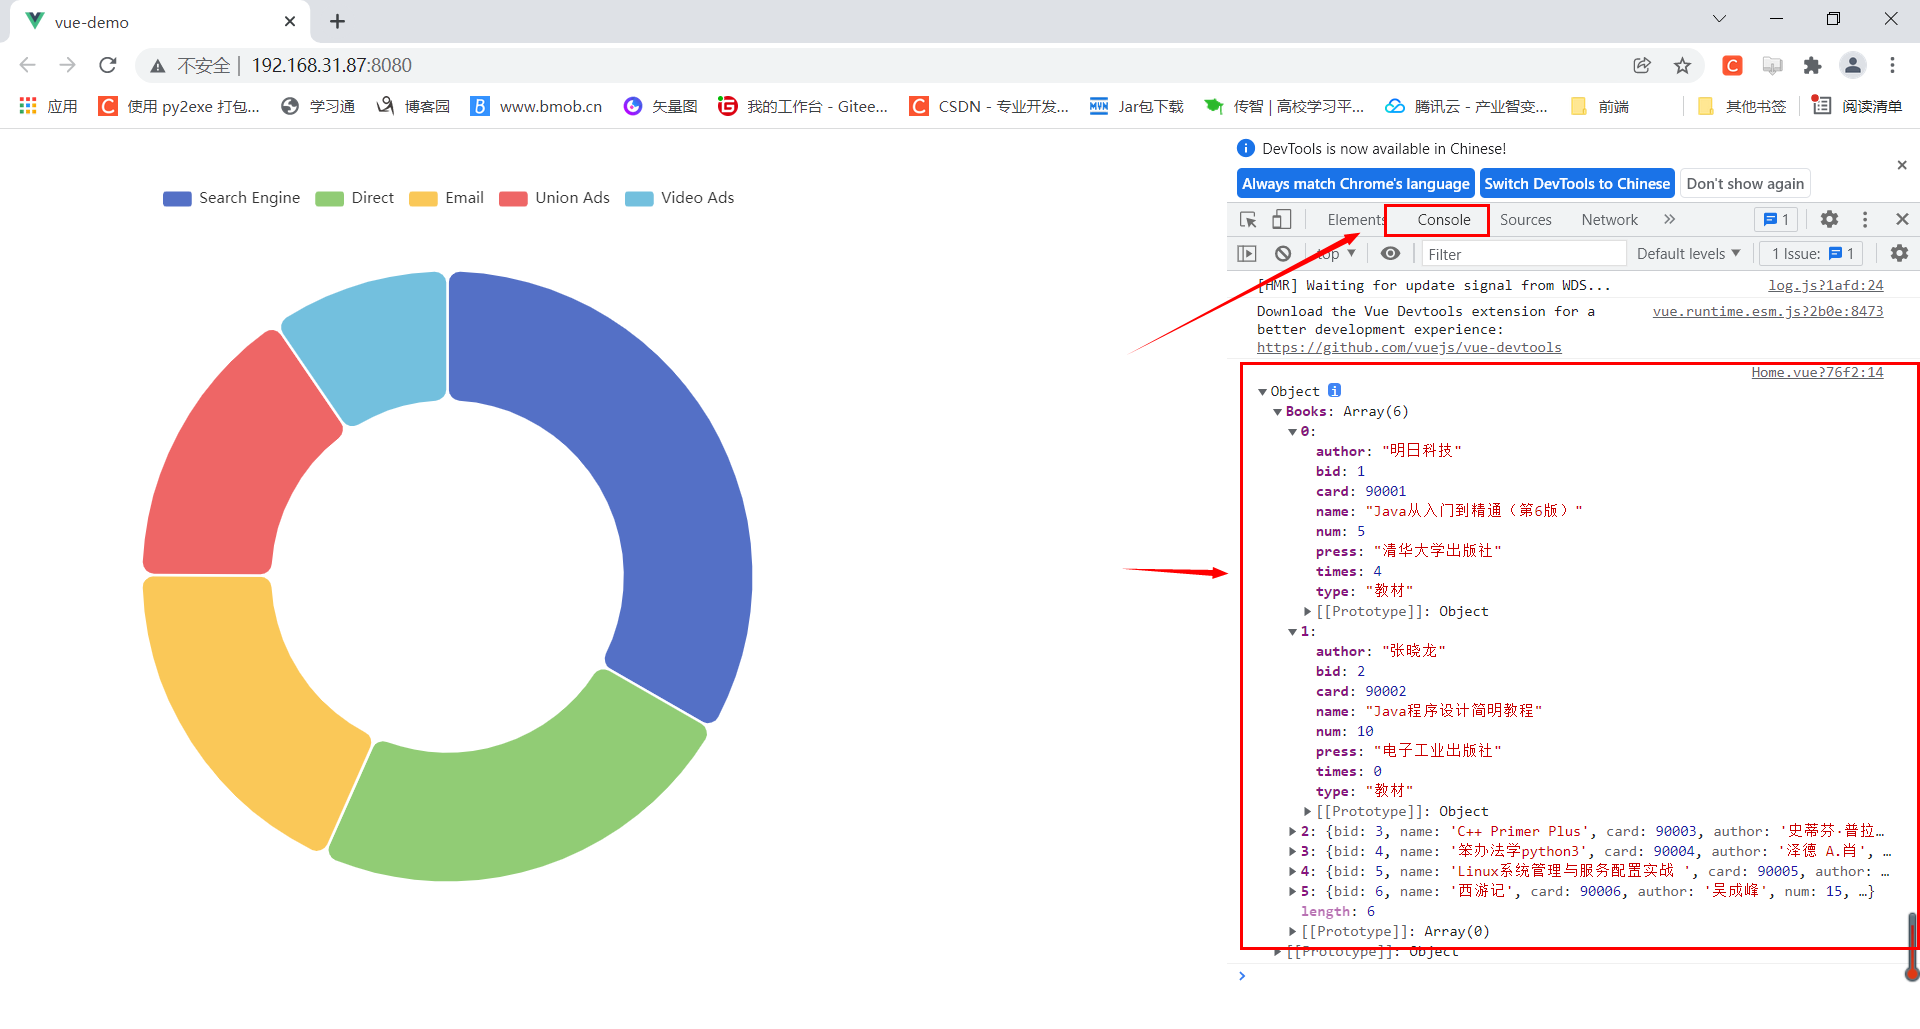Toggle the device toolbar icon
Image resolution: width=1920 pixels, height=1029 pixels.
(1281, 219)
